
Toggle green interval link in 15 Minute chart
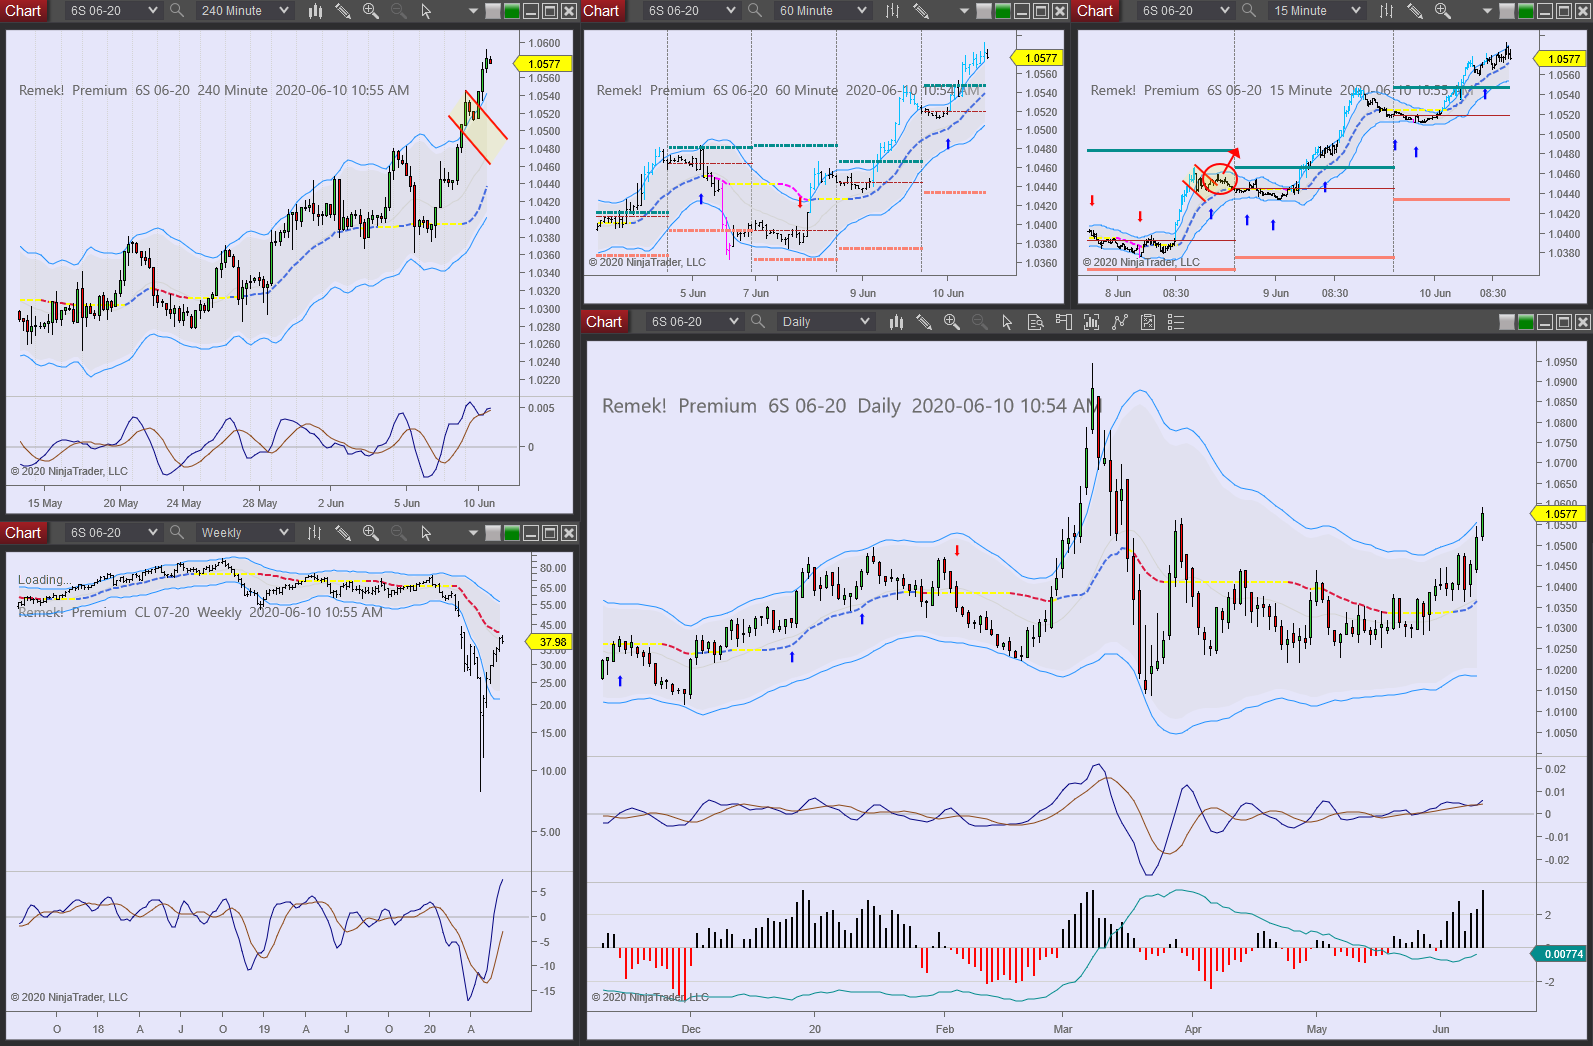[x=1526, y=11]
